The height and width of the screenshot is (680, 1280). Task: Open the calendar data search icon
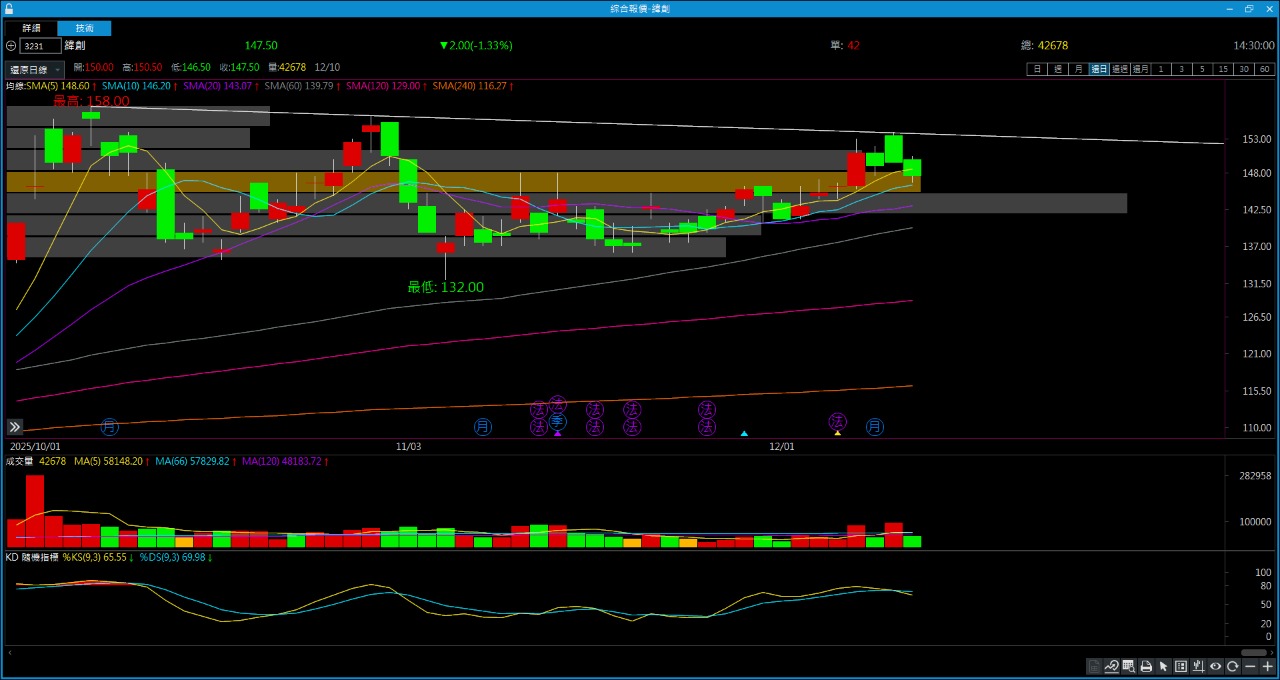pos(1129,667)
